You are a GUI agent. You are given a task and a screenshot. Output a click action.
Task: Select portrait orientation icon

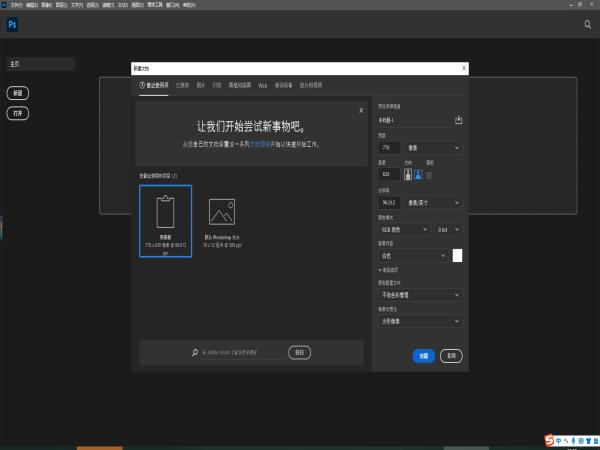coord(408,173)
